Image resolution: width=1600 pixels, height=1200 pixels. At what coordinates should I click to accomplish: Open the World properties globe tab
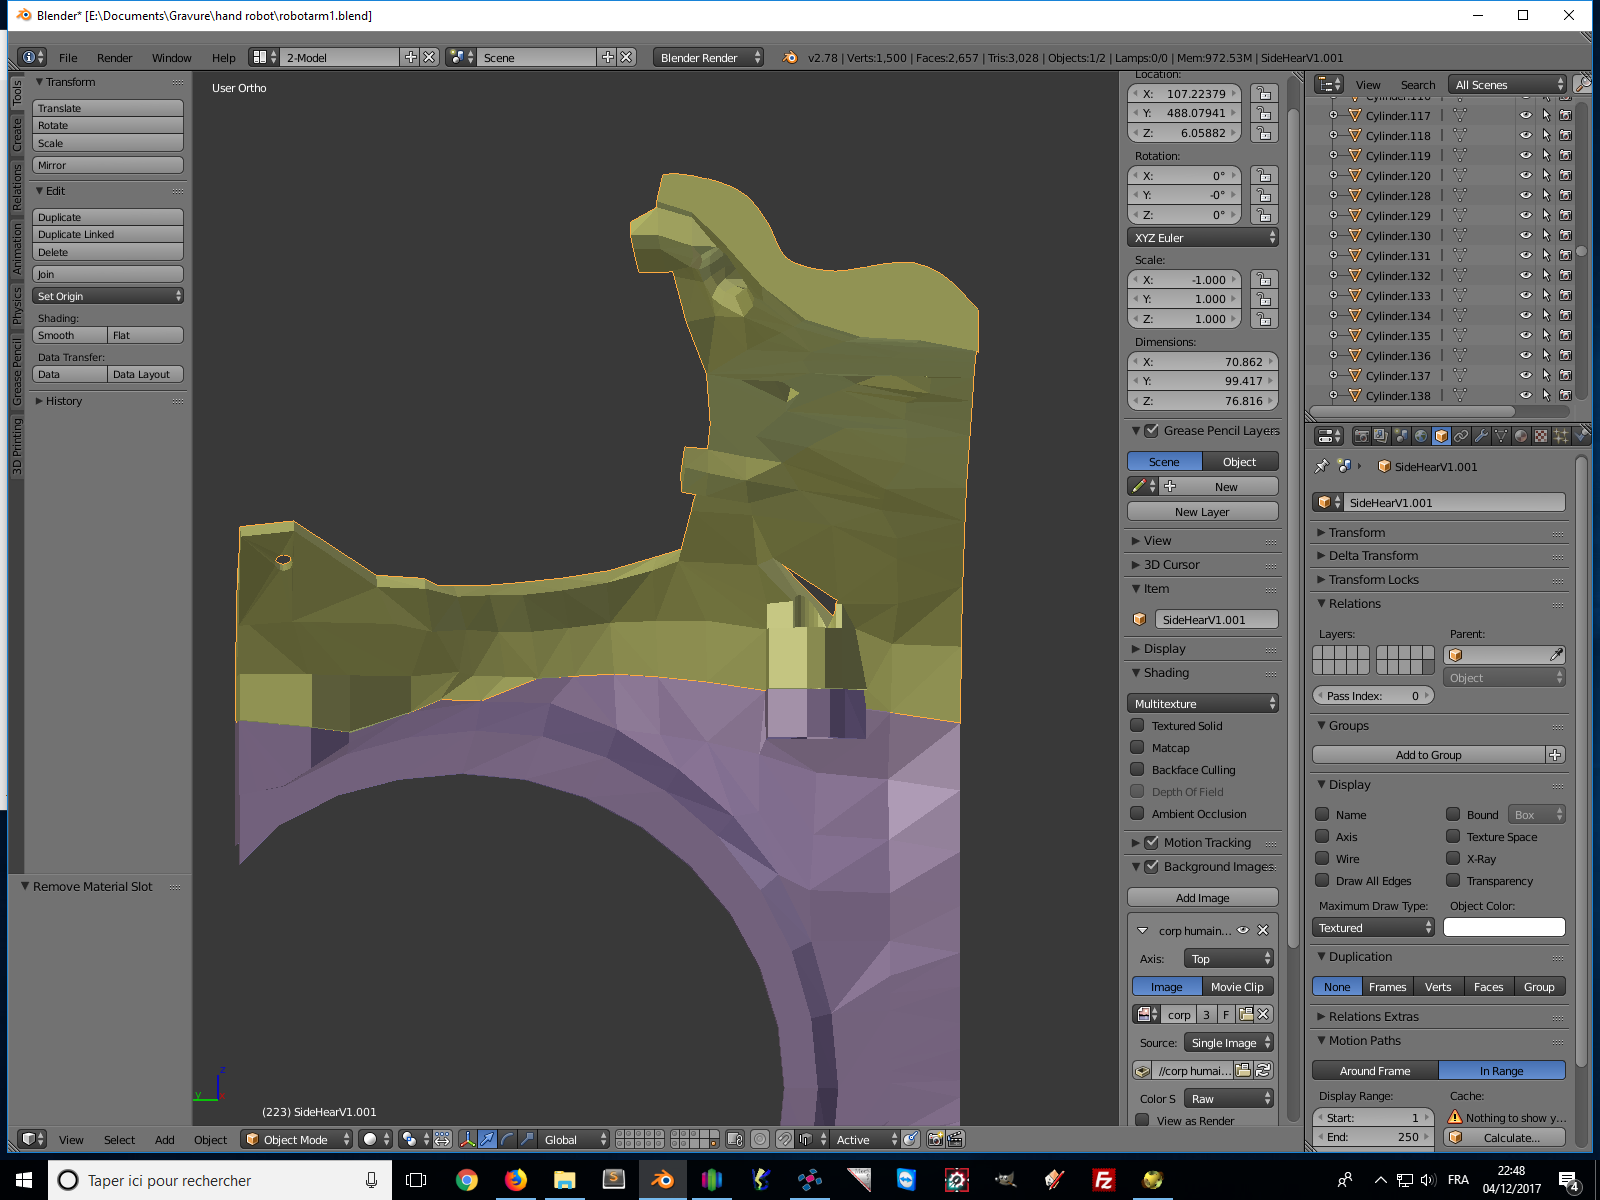coord(1421,436)
